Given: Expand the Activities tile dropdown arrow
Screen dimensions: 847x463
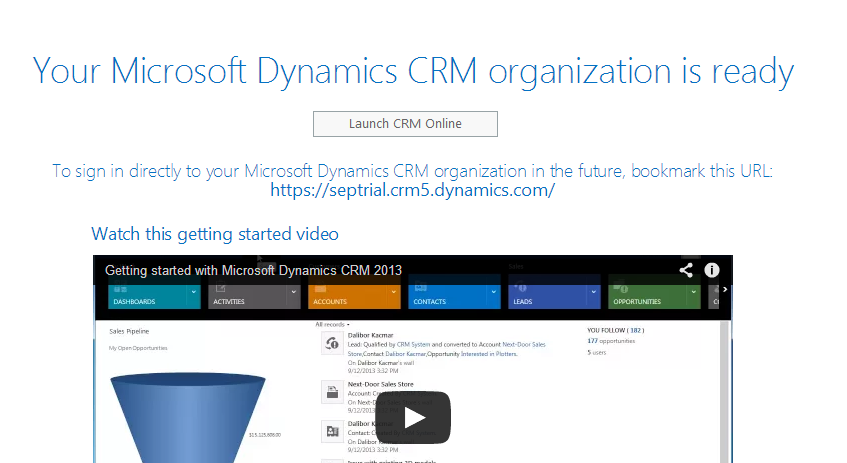Looking at the screenshot, I should click(x=293, y=293).
